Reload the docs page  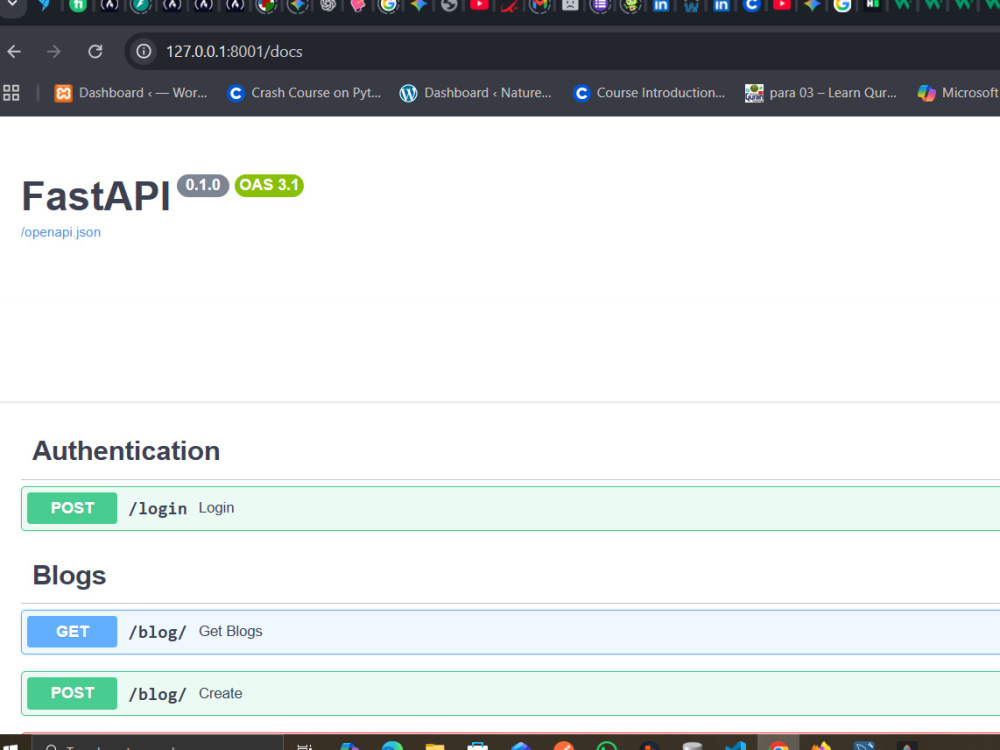click(x=95, y=52)
